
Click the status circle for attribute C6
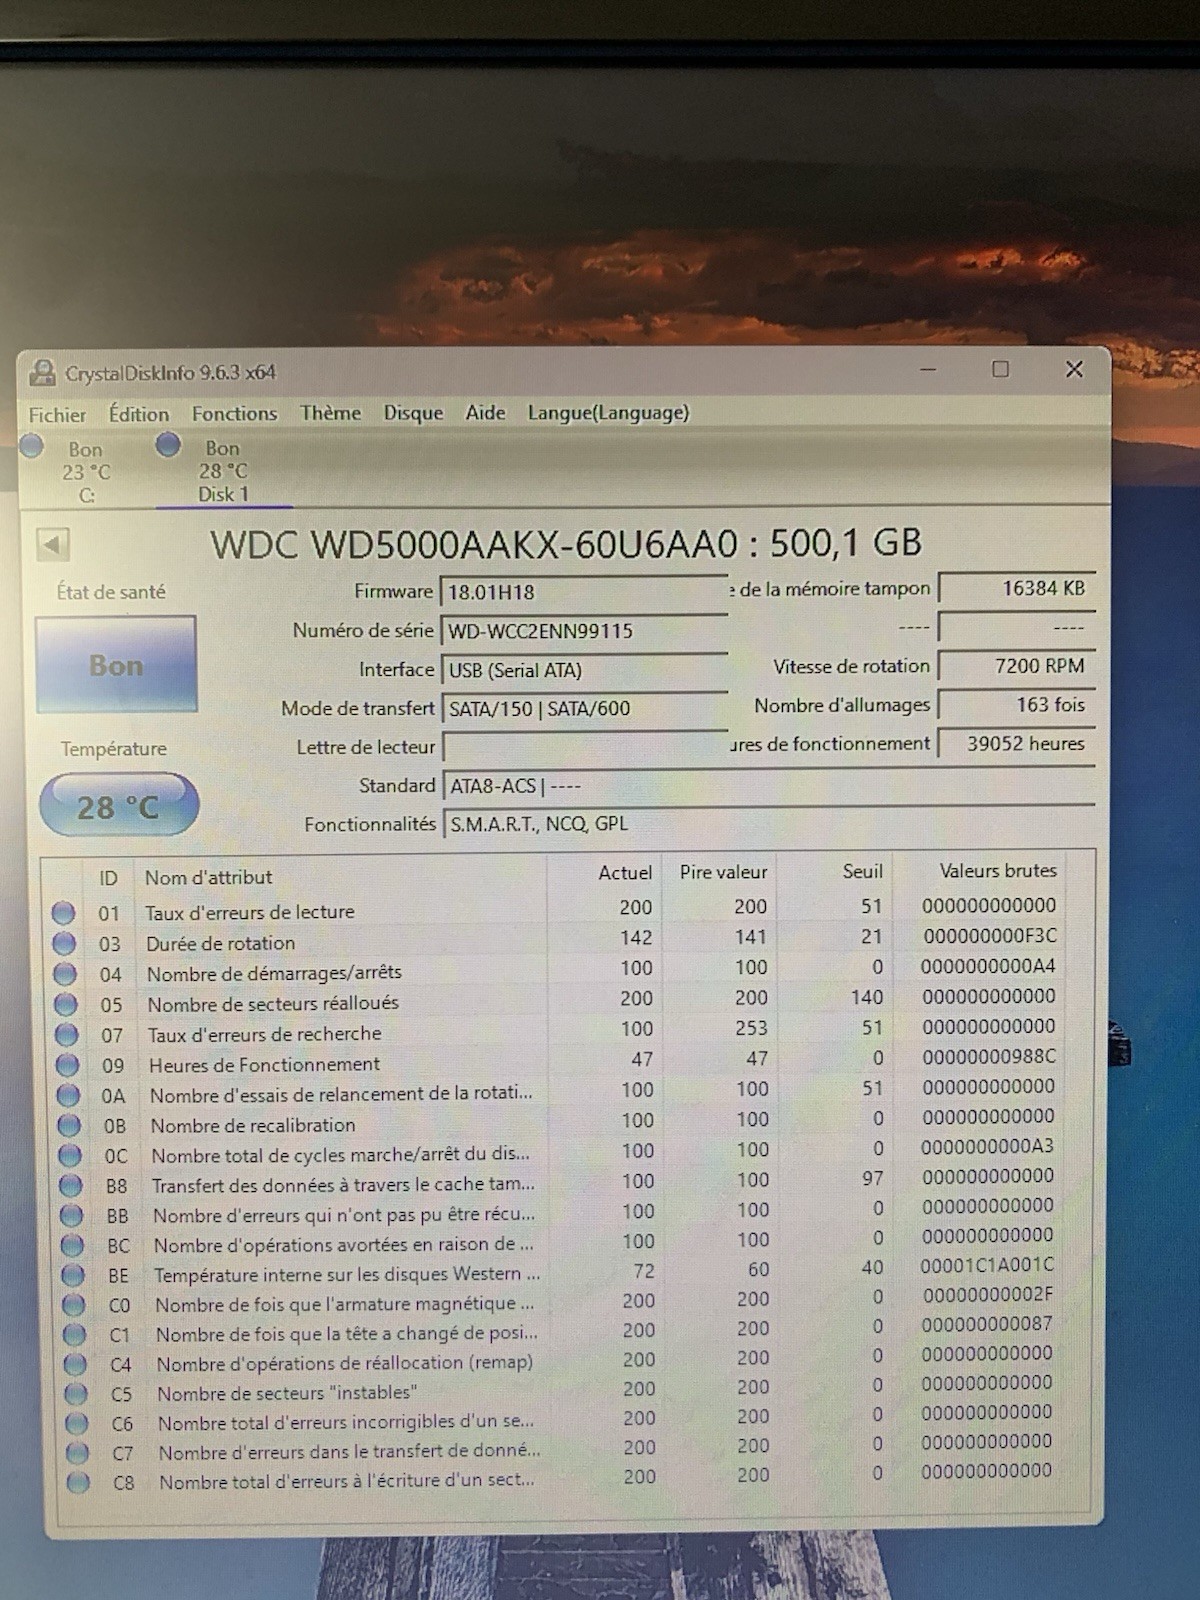(x=77, y=1423)
